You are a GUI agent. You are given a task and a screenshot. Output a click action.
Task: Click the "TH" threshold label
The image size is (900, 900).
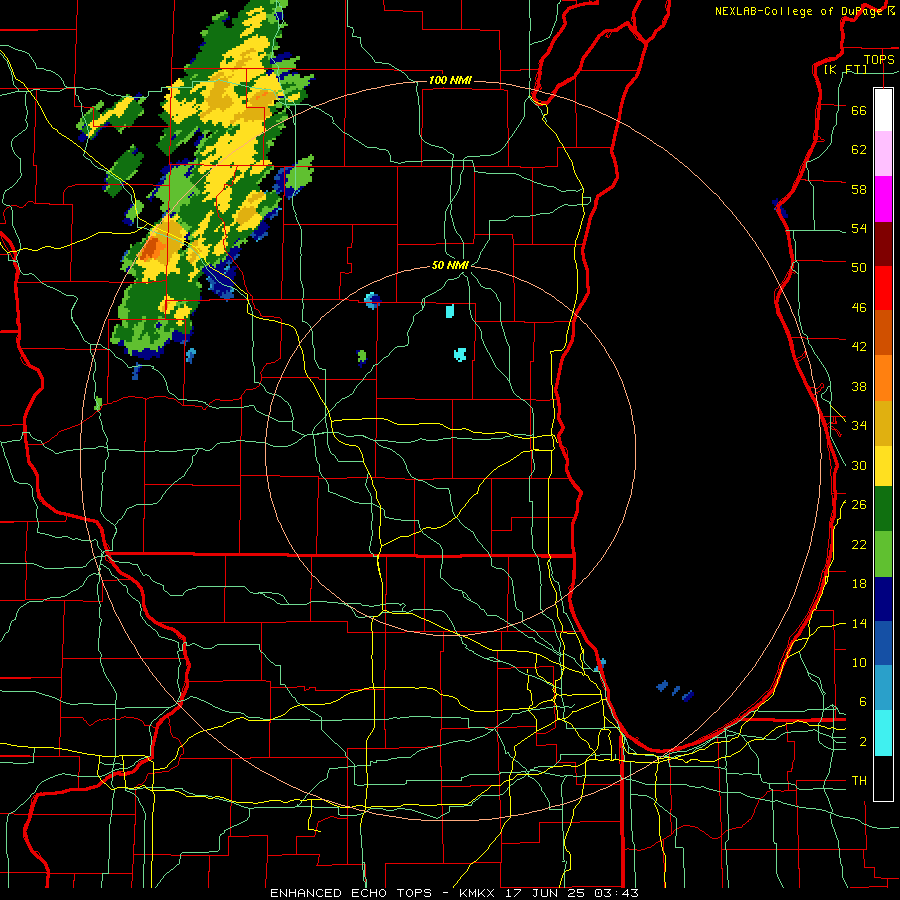pyautogui.click(x=859, y=781)
